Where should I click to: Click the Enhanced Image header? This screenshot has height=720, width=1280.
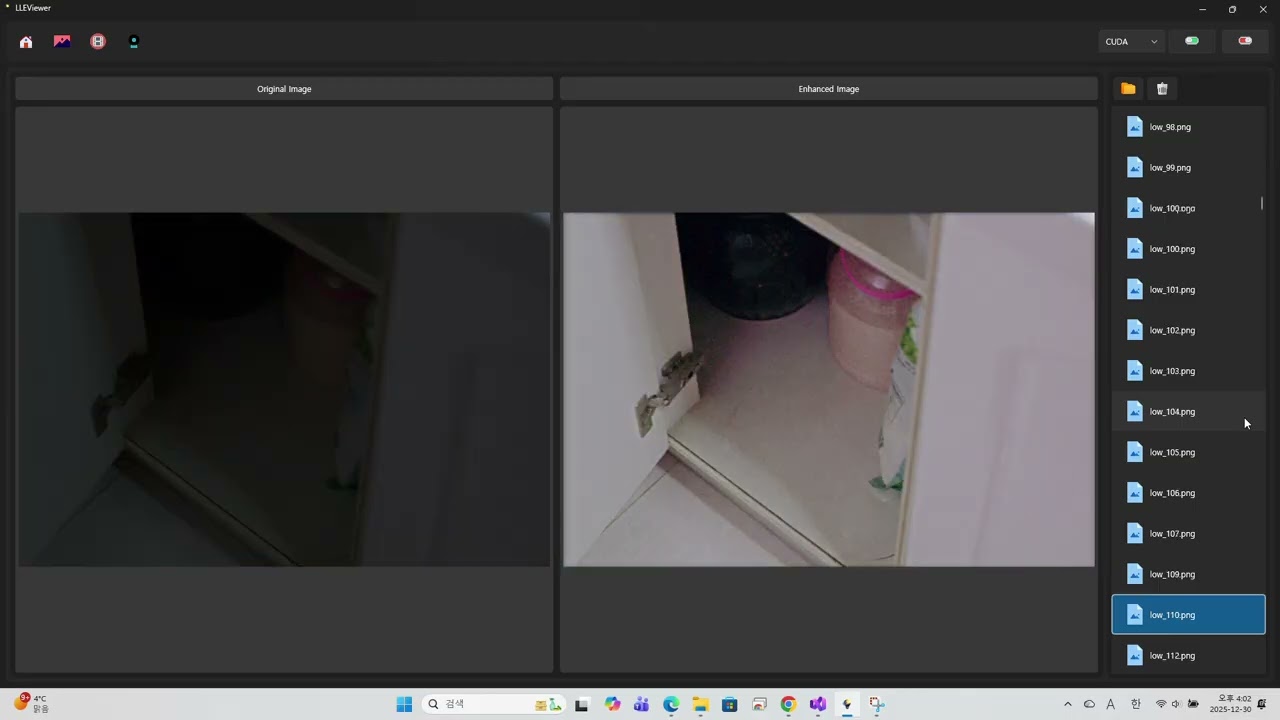click(x=829, y=89)
